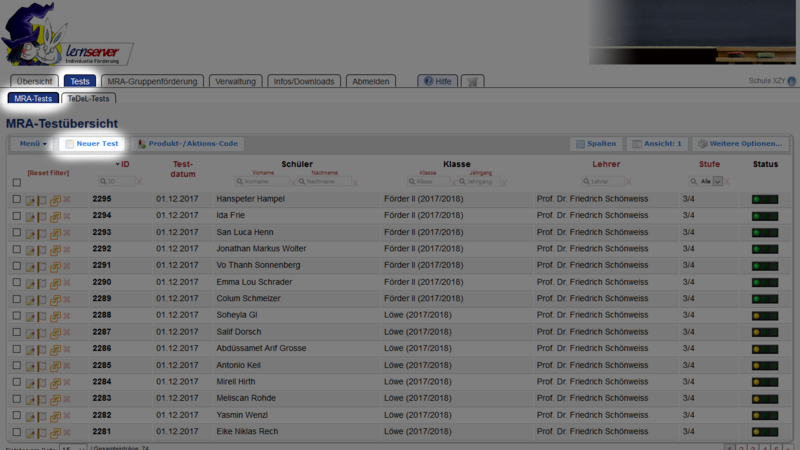This screenshot has width=800, height=450.
Task: Clear the Lehrer filter with its X icon
Action: [x=631, y=182]
